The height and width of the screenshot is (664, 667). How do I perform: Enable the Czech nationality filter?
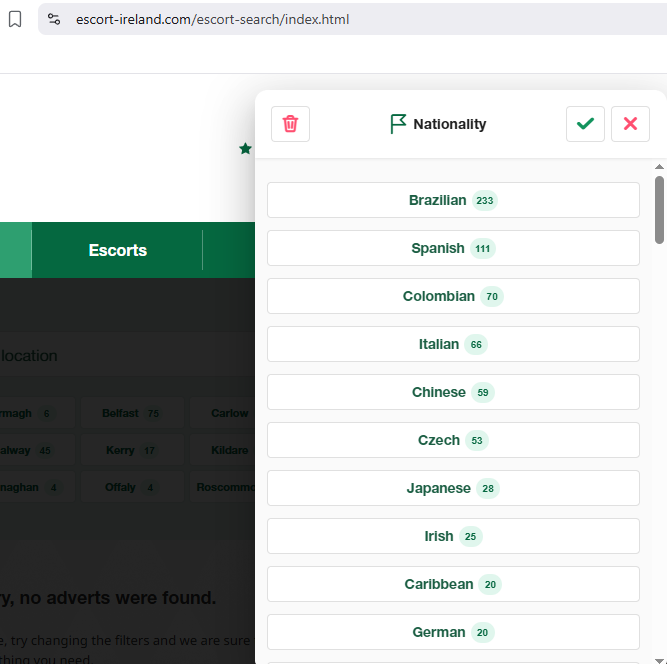[x=453, y=440]
